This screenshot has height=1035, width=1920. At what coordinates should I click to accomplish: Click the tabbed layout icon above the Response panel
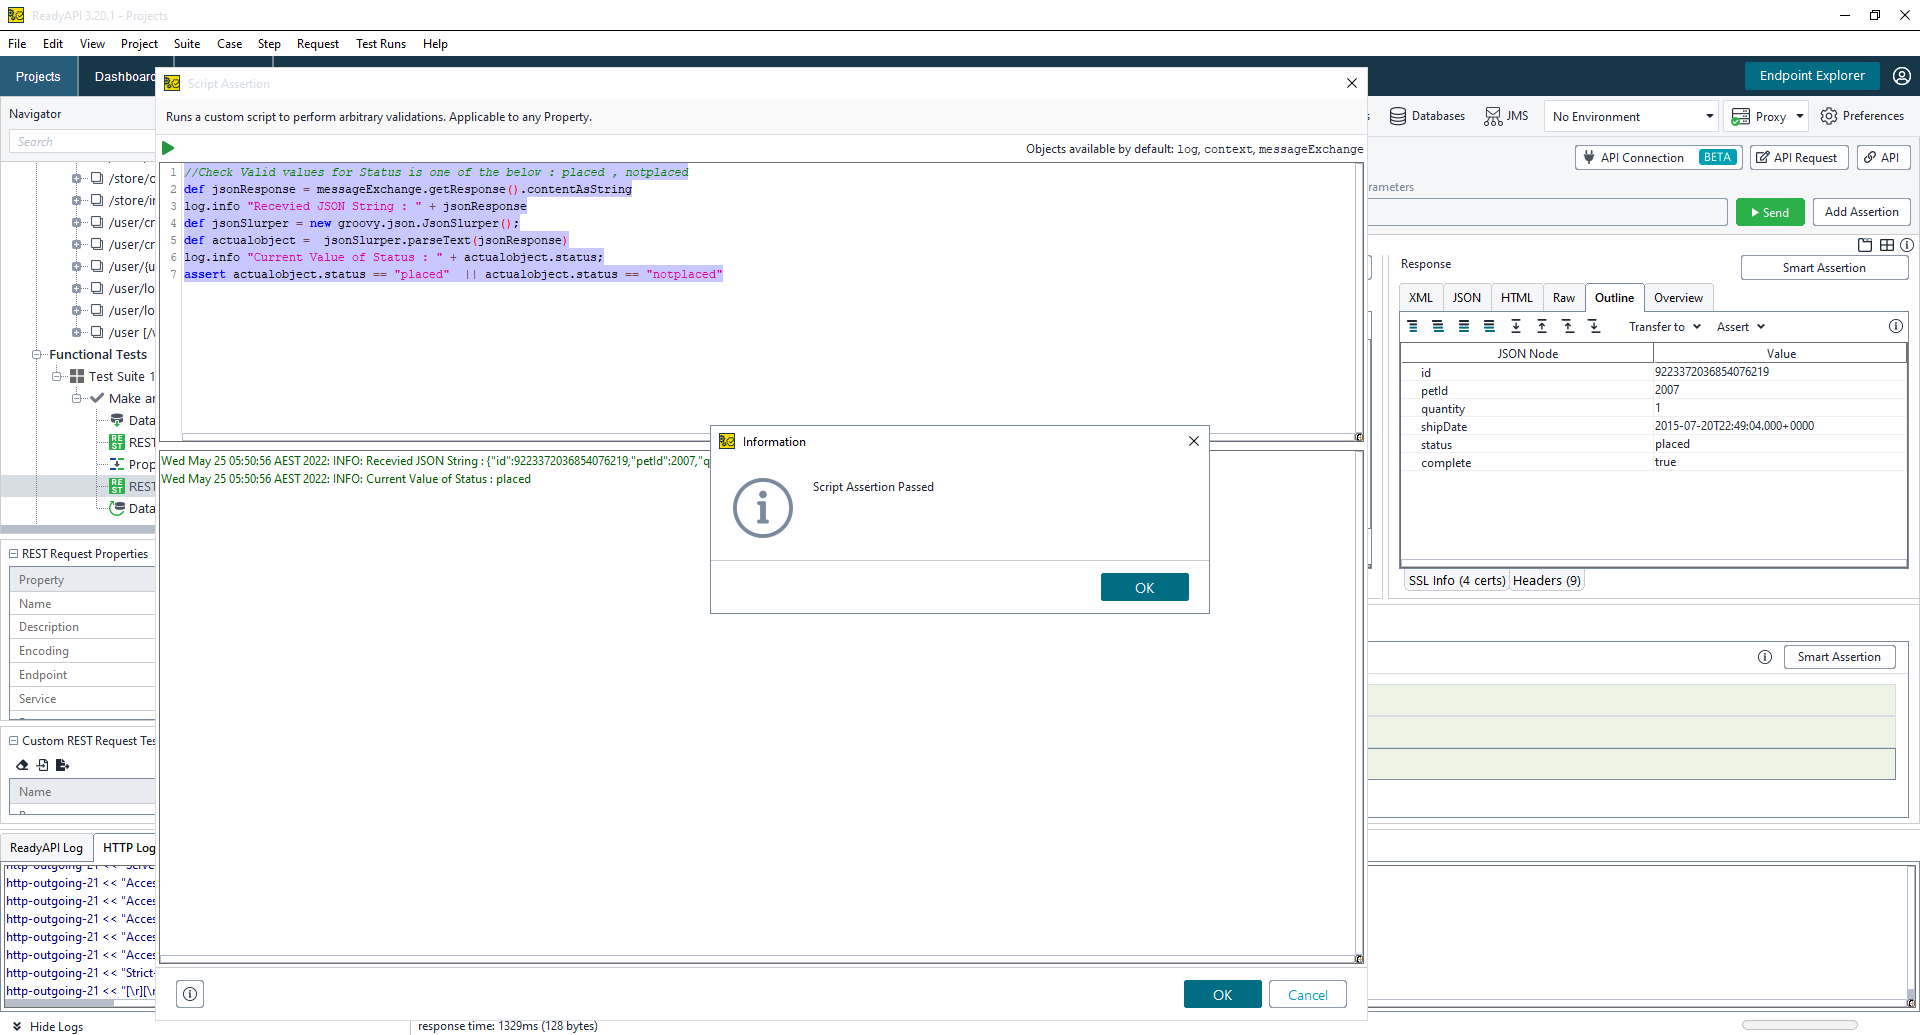point(1864,245)
